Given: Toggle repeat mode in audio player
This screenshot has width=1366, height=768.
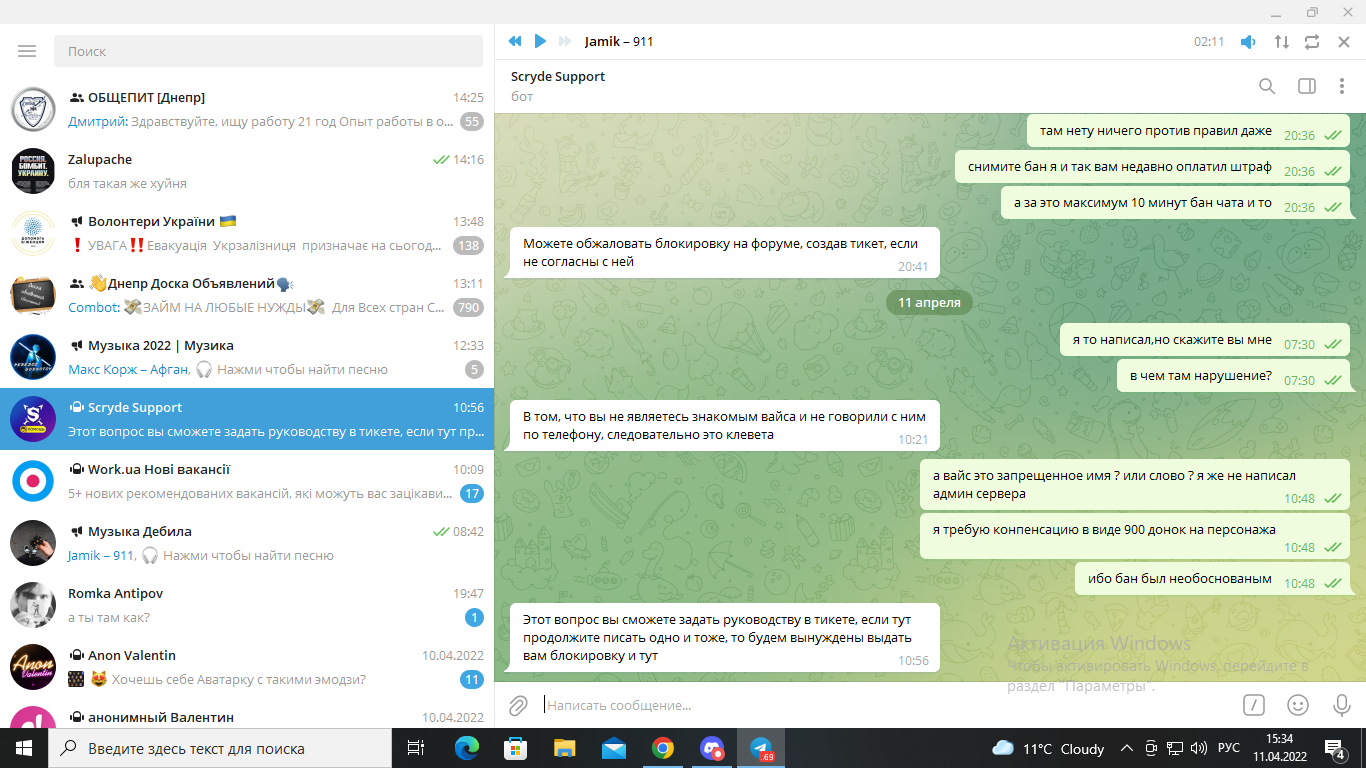Looking at the screenshot, I should (x=1312, y=42).
